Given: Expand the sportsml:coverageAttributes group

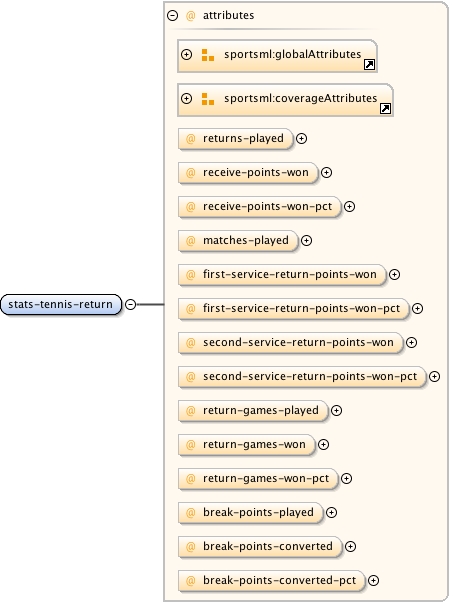Looking at the screenshot, I should [186, 98].
